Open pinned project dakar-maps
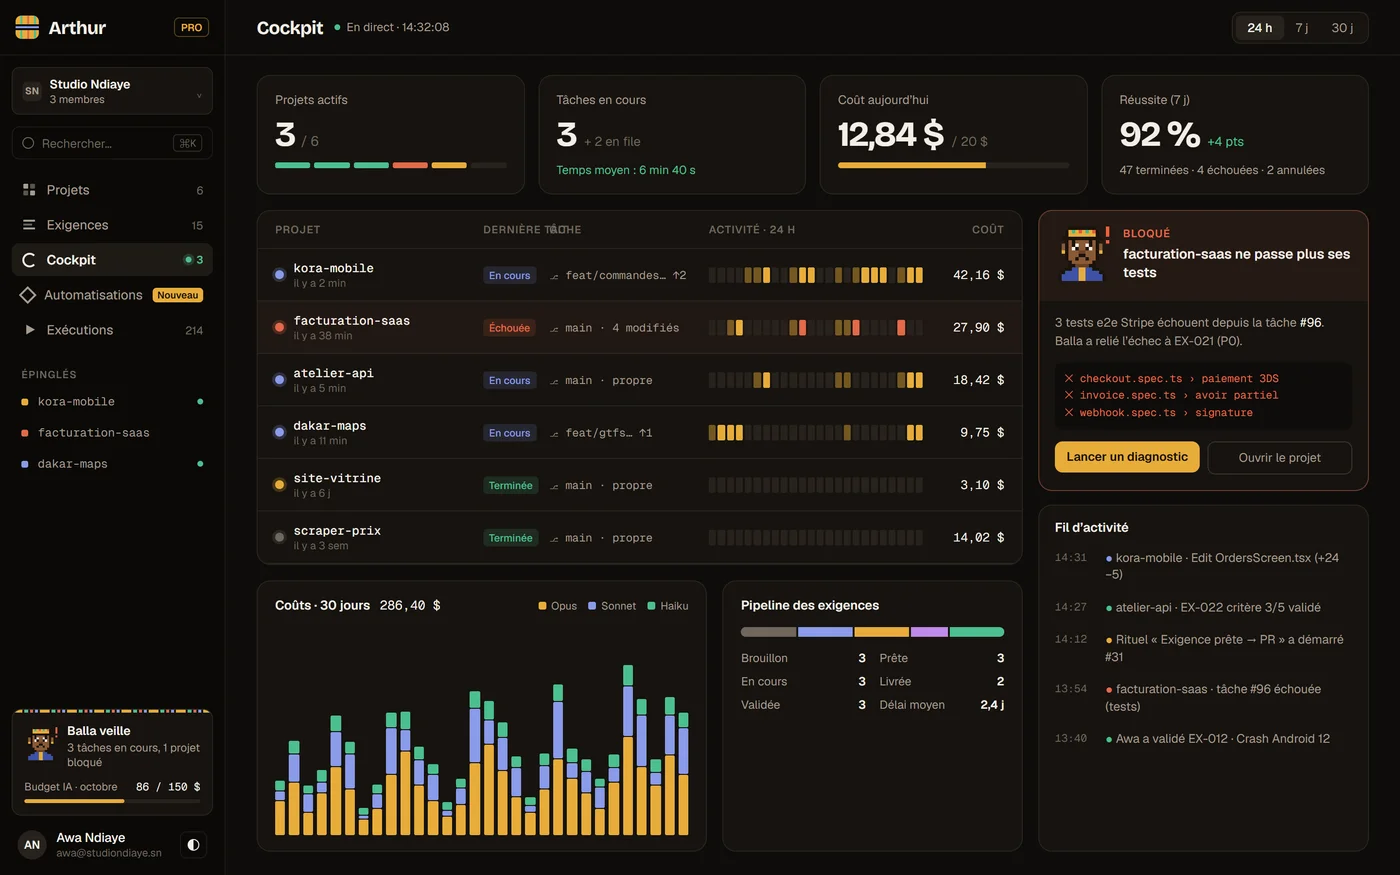This screenshot has height=875, width=1400. [112, 464]
